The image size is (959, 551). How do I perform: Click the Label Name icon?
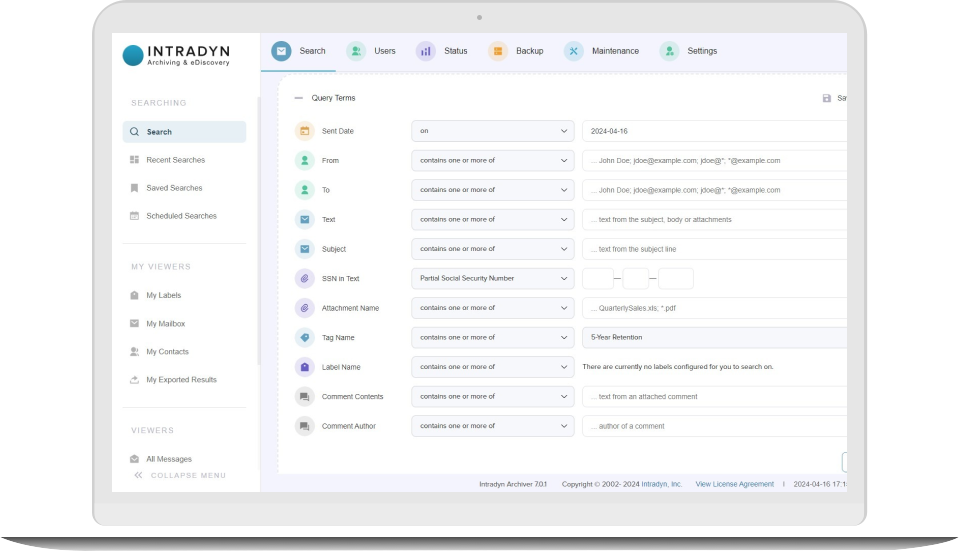click(305, 367)
